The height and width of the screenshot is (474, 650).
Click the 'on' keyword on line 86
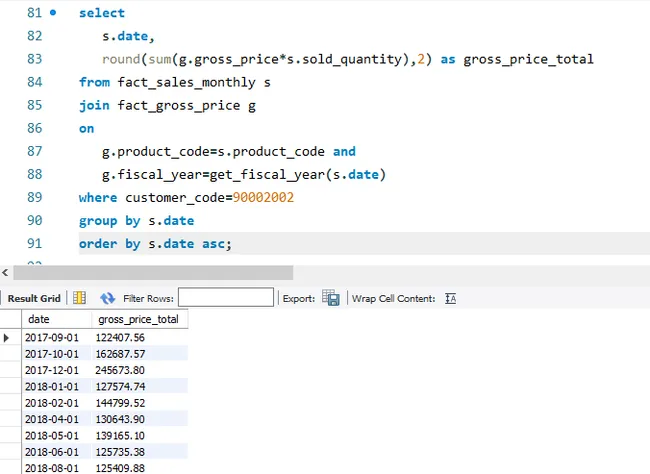pyautogui.click(x=87, y=129)
